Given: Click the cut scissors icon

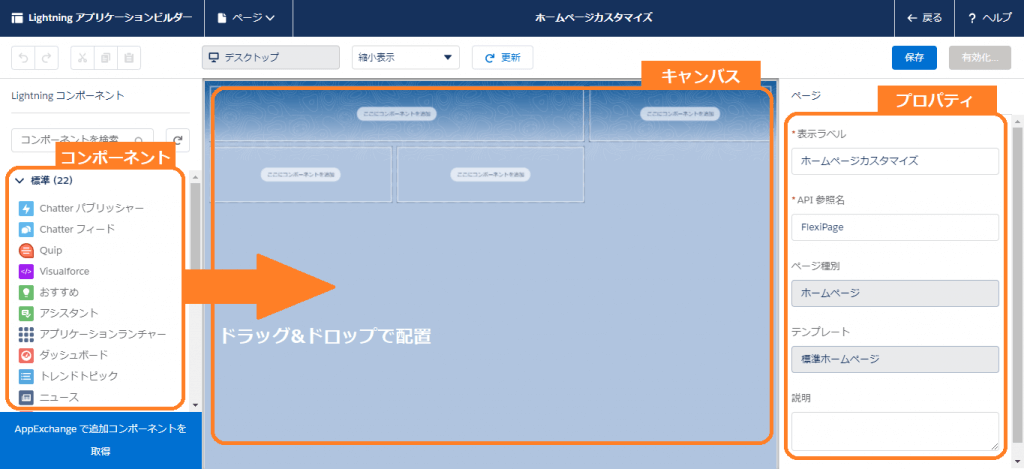Looking at the screenshot, I should [82, 57].
